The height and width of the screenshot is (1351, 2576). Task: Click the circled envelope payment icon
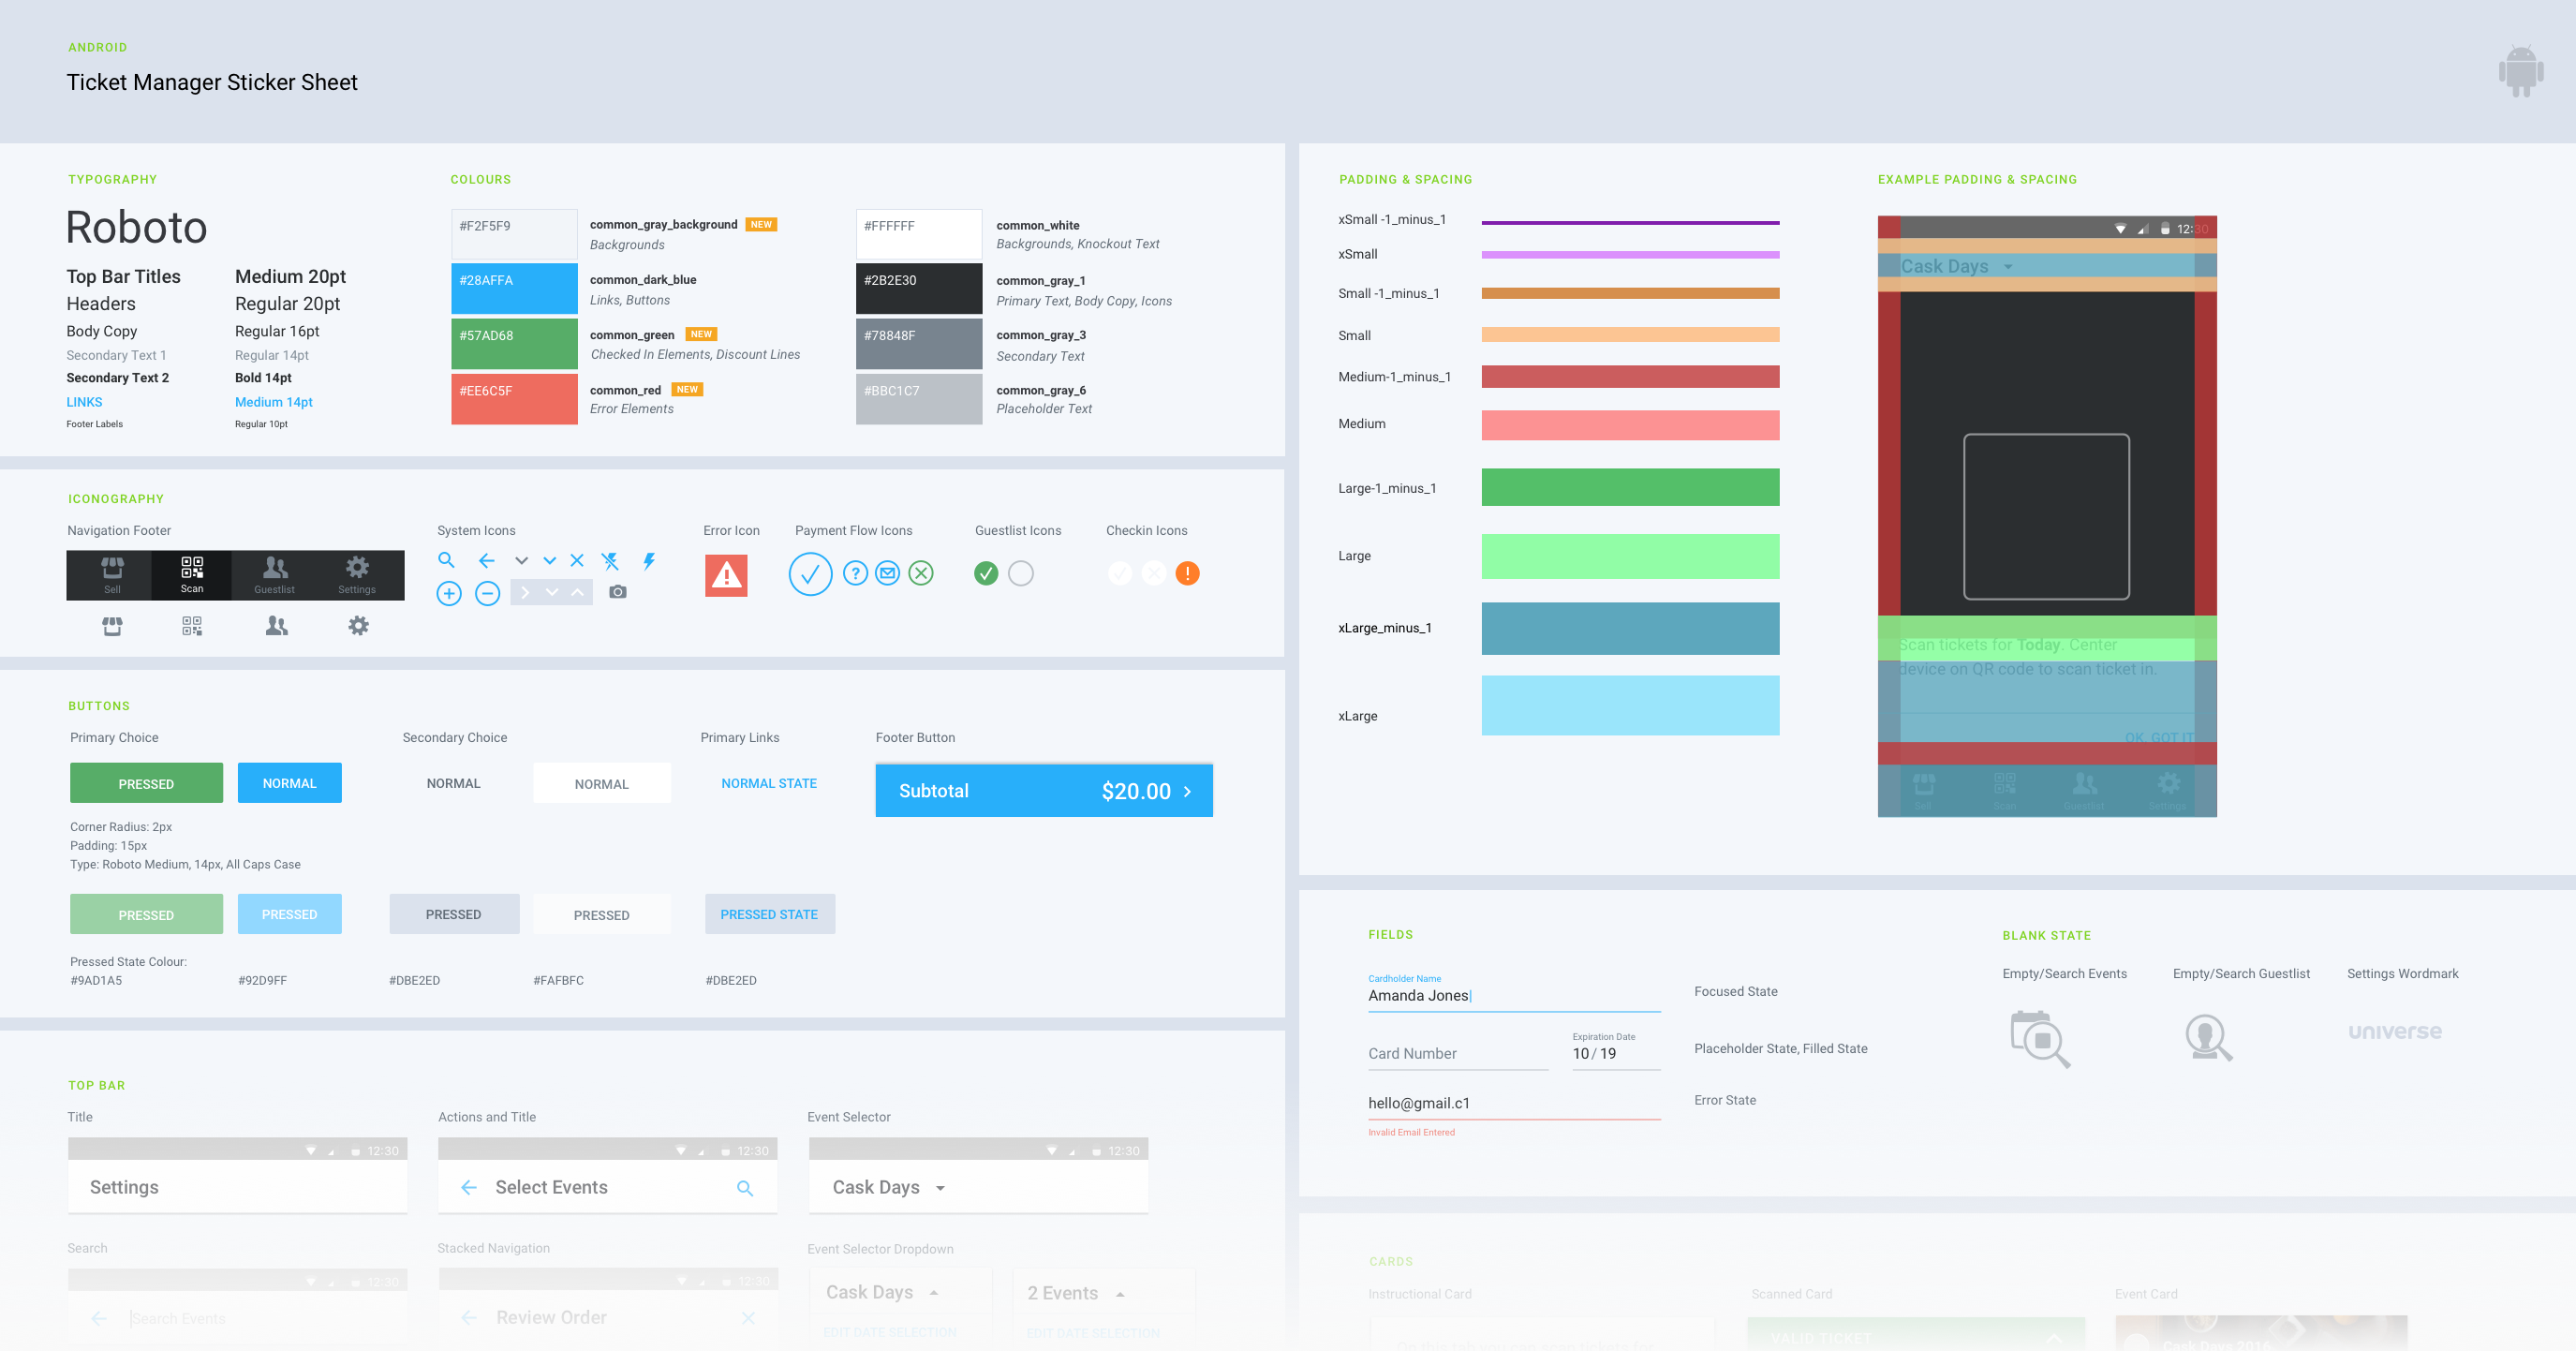pyautogui.click(x=888, y=573)
